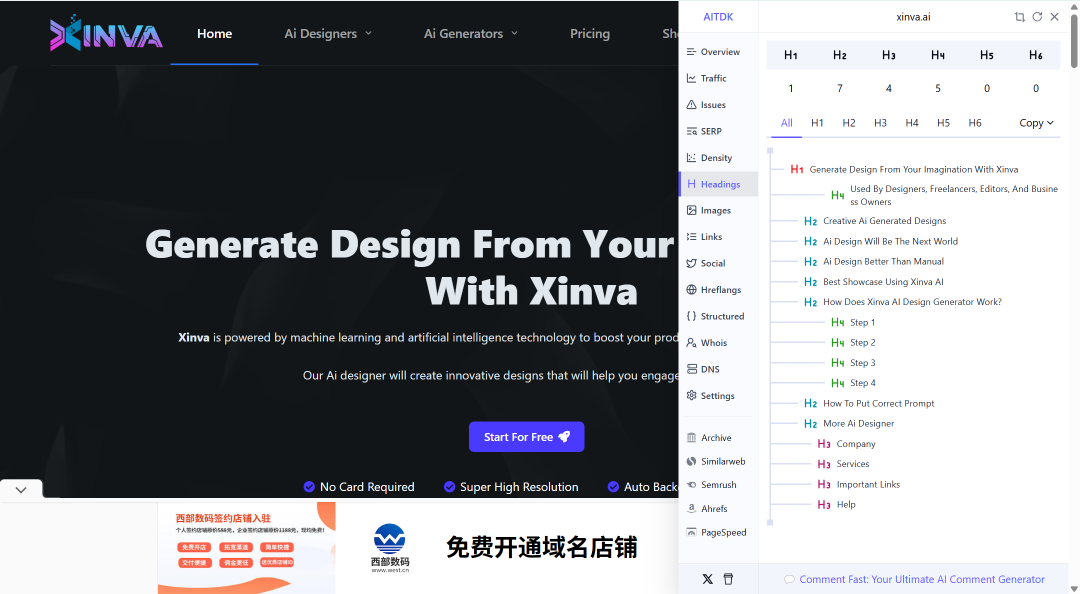Click the Xinva logo
Screen dimensions: 1080x594
pos(106,33)
